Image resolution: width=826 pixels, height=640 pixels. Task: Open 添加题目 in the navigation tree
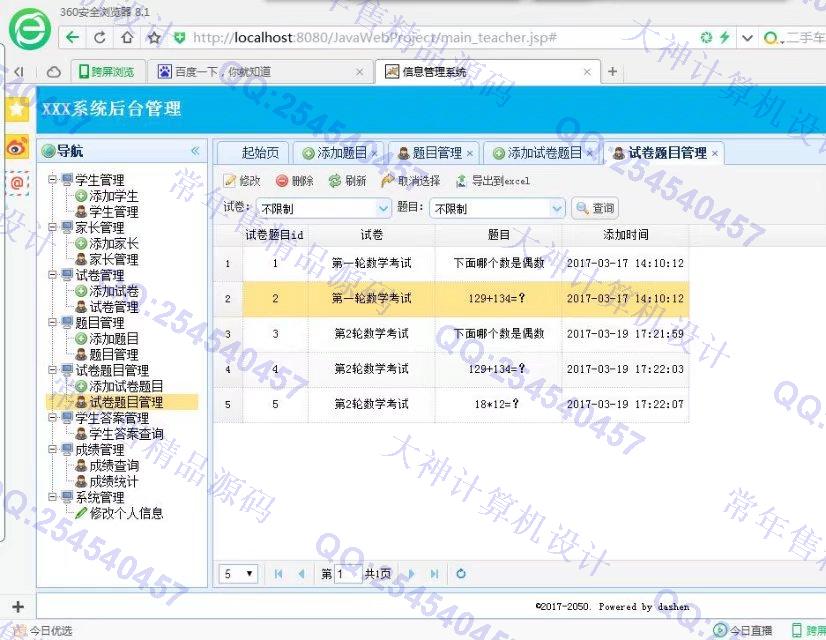pos(113,339)
